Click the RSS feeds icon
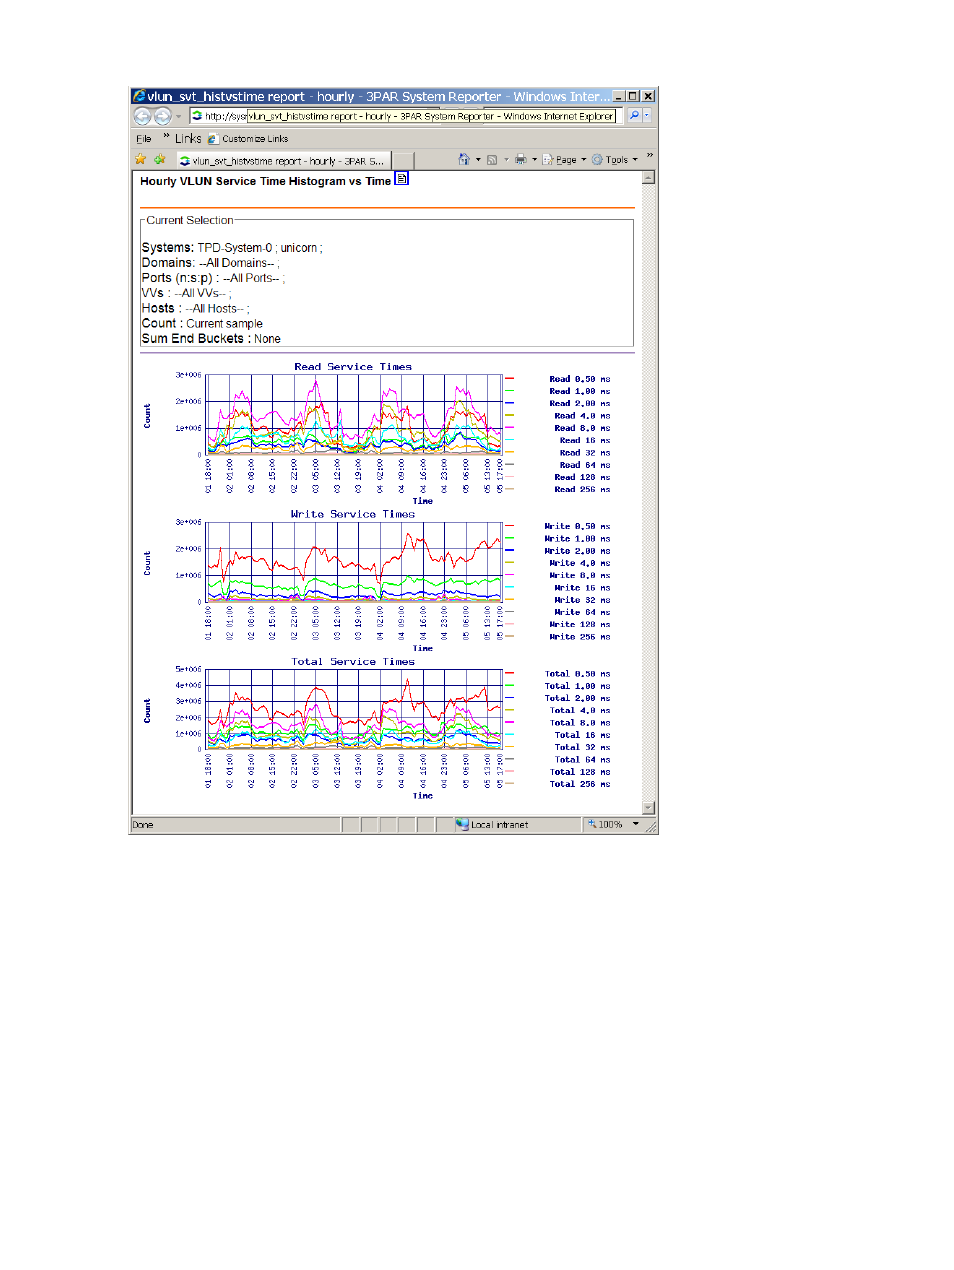This screenshot has width=954, height=1270. (x=492, y=160)
